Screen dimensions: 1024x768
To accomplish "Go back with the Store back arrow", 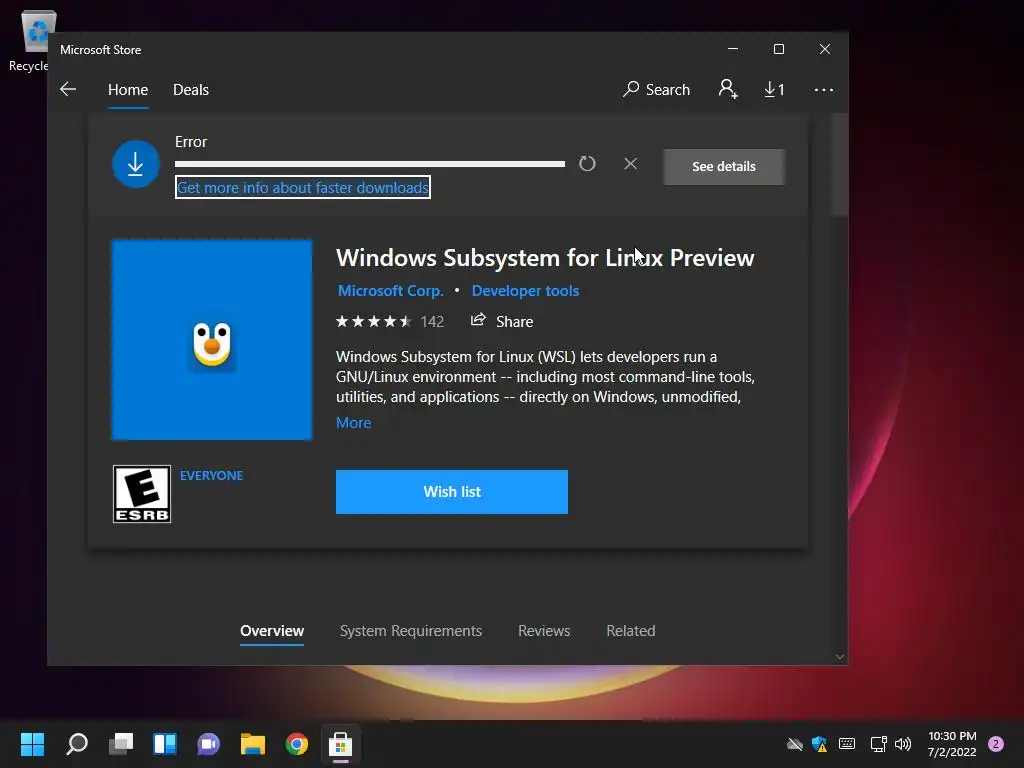I will click(68, 89).
